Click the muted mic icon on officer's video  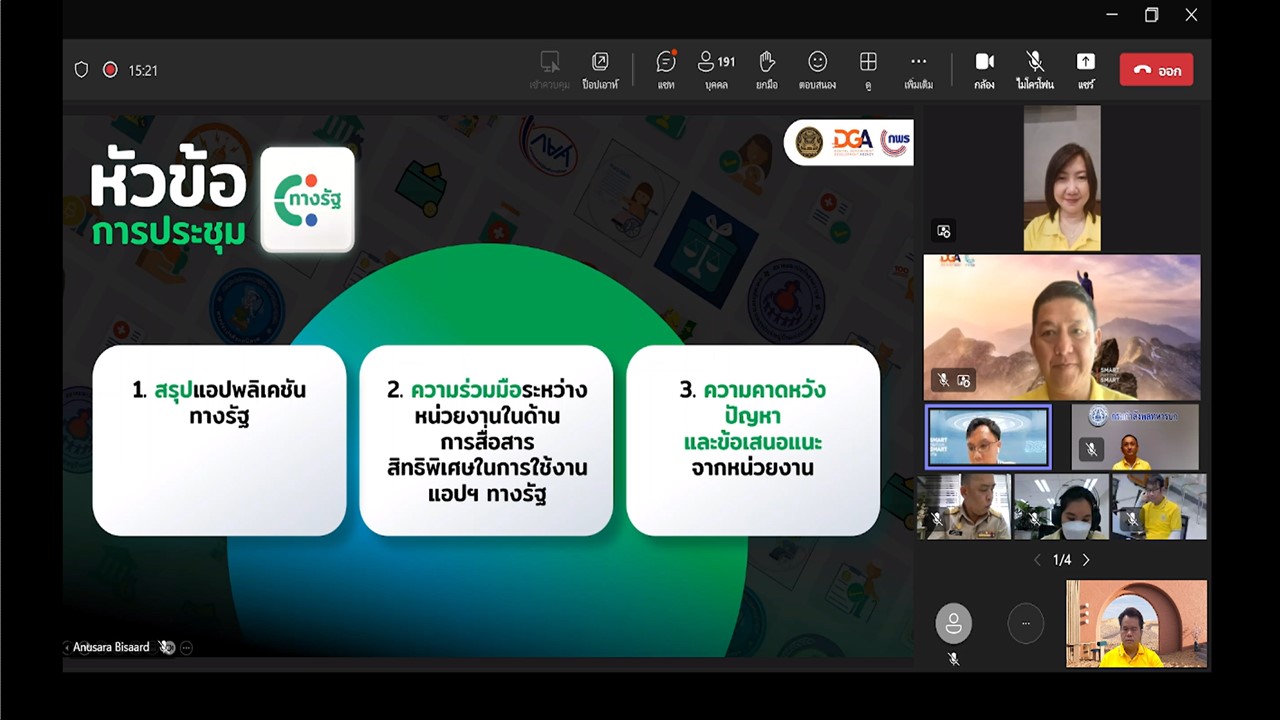coord(937,520)
